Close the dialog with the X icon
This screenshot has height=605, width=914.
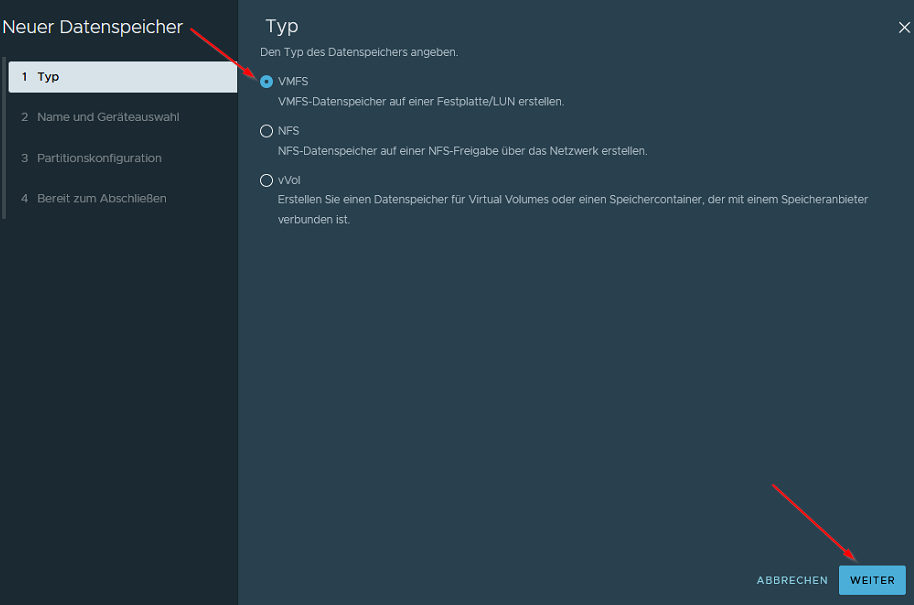pyautogui.click(x=904, y=28)
